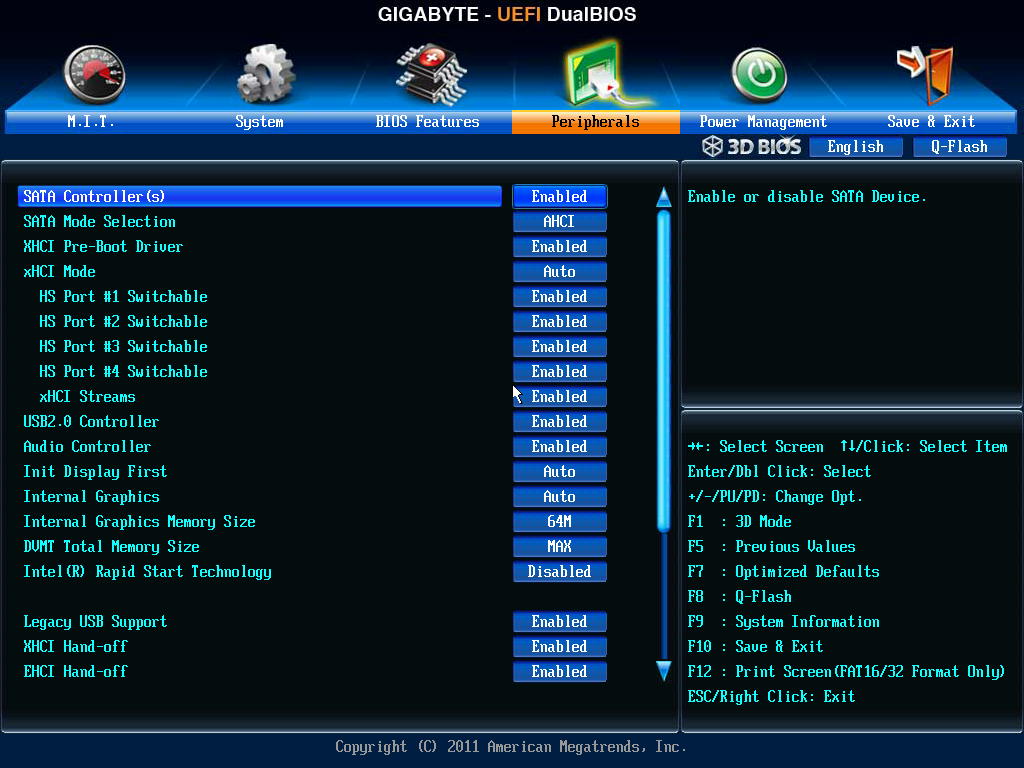Open Intel Rapid Start Technology Disabled option
This screenshot has width=1024, height=768.
click(560, 572)
